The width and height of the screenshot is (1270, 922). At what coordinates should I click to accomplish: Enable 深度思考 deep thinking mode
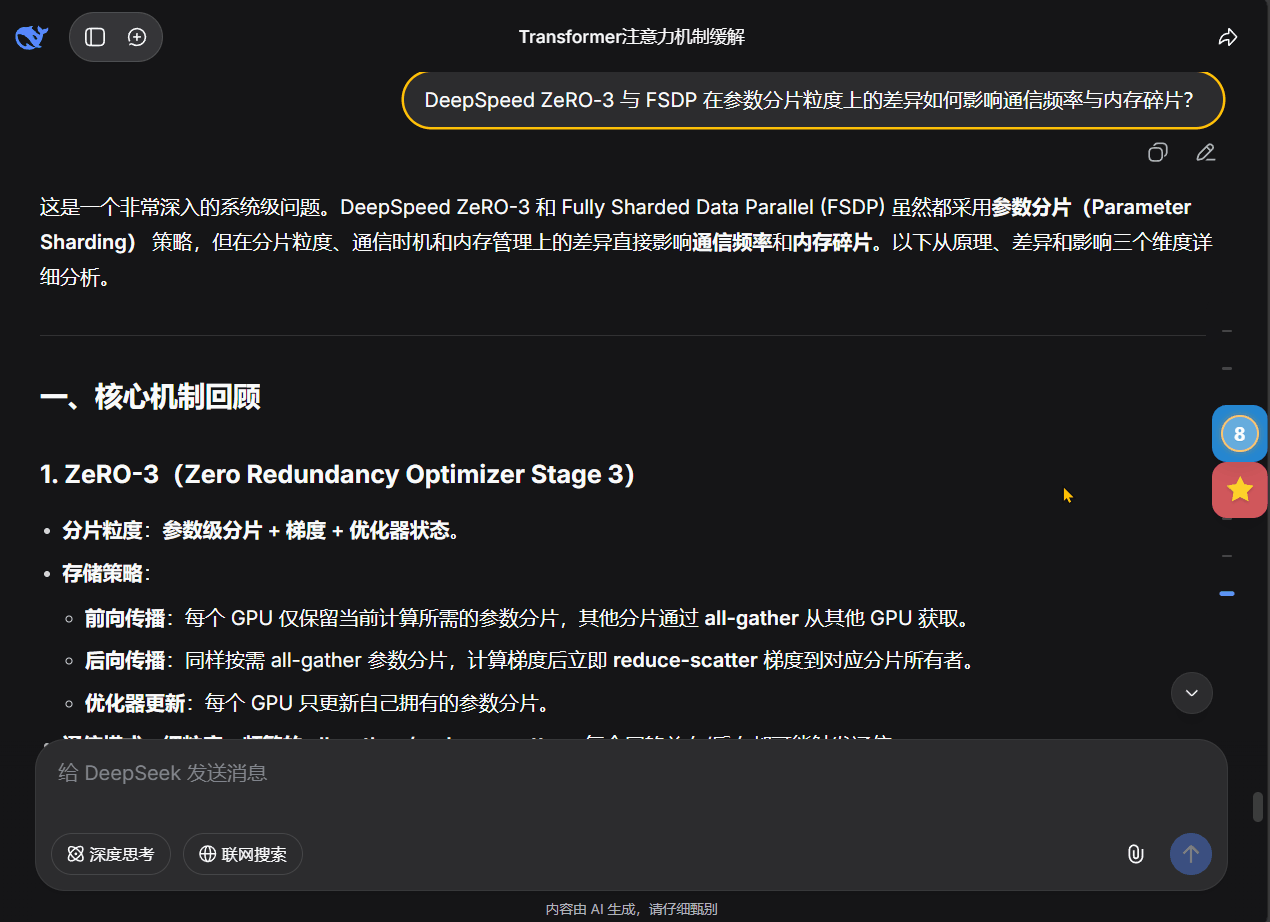coord(111,854)
